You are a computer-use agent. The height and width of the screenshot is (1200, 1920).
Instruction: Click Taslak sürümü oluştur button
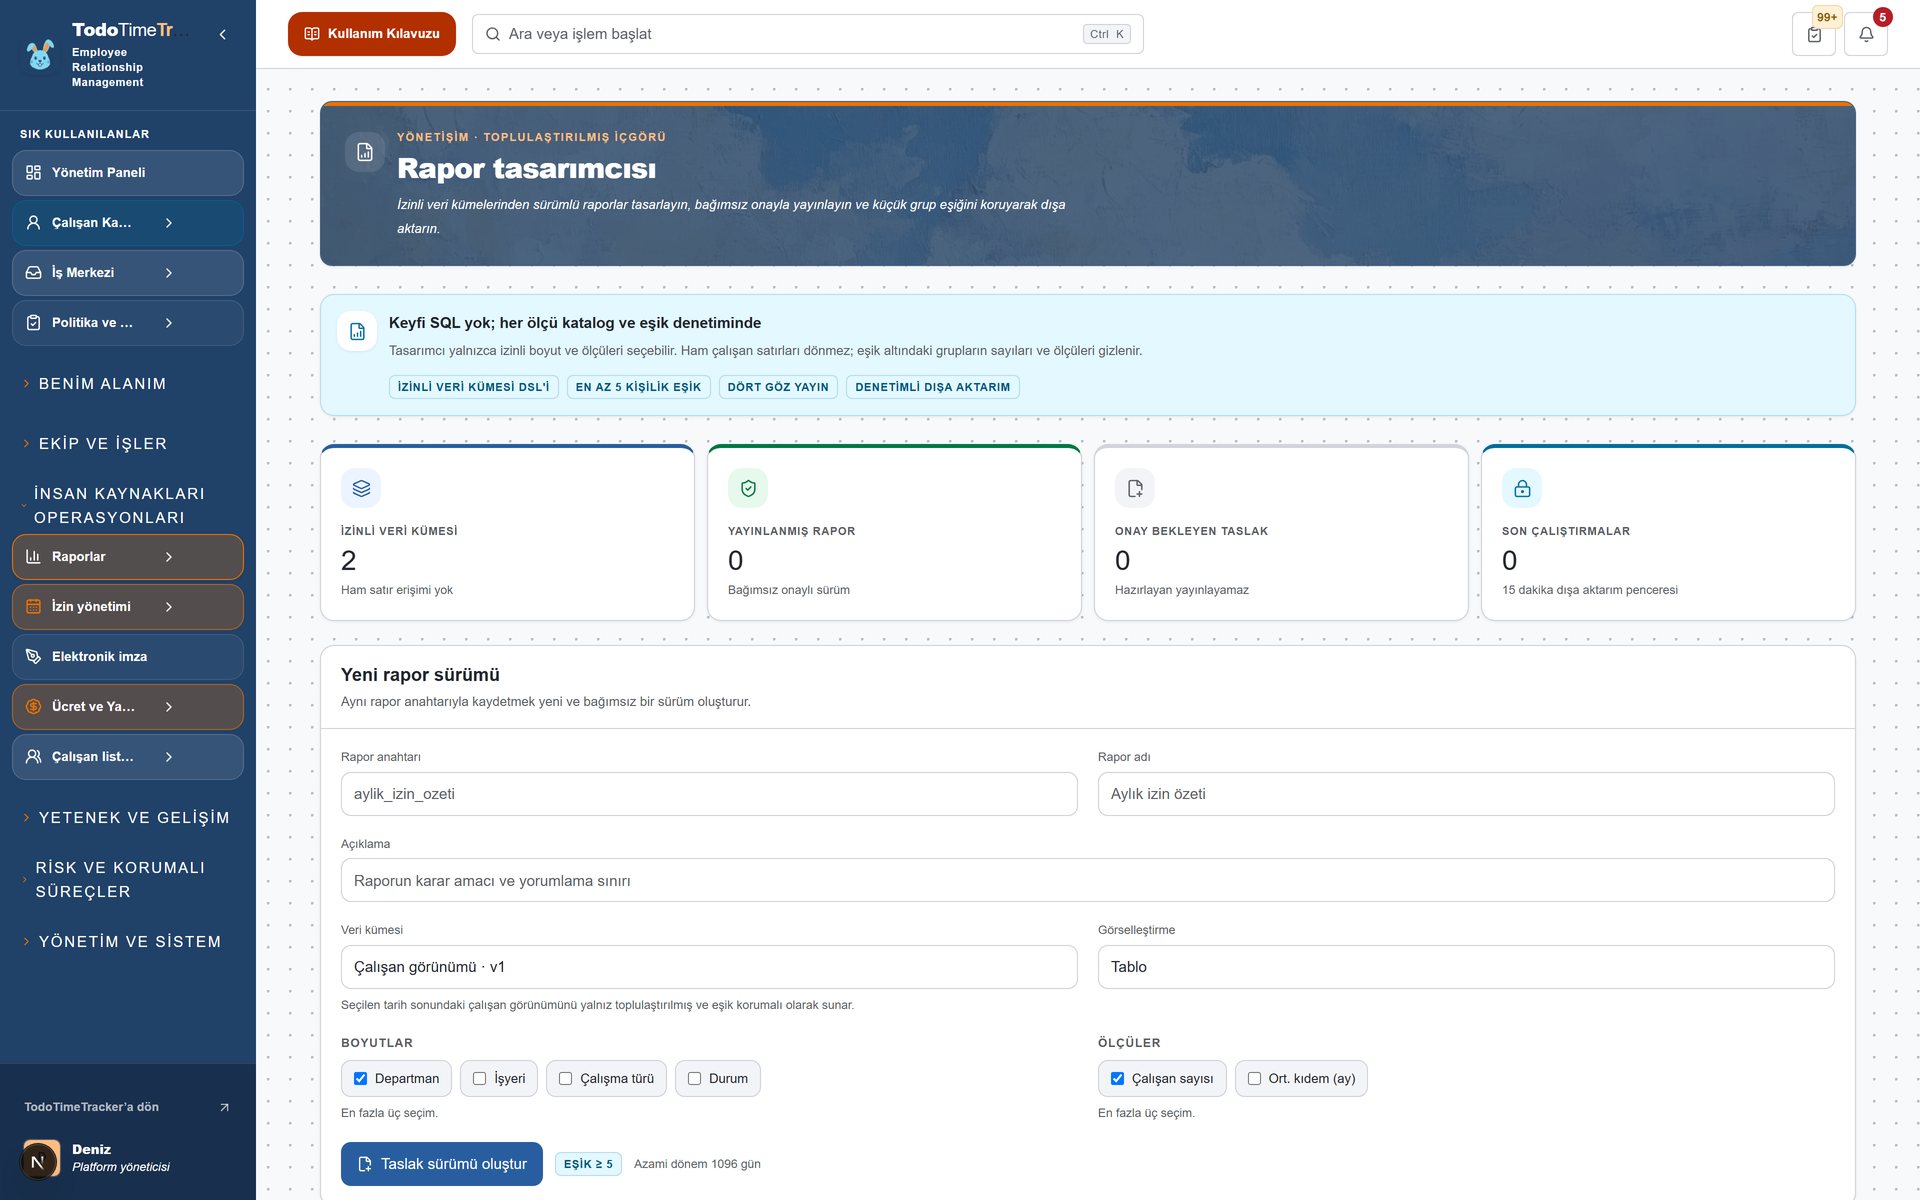442,1164
